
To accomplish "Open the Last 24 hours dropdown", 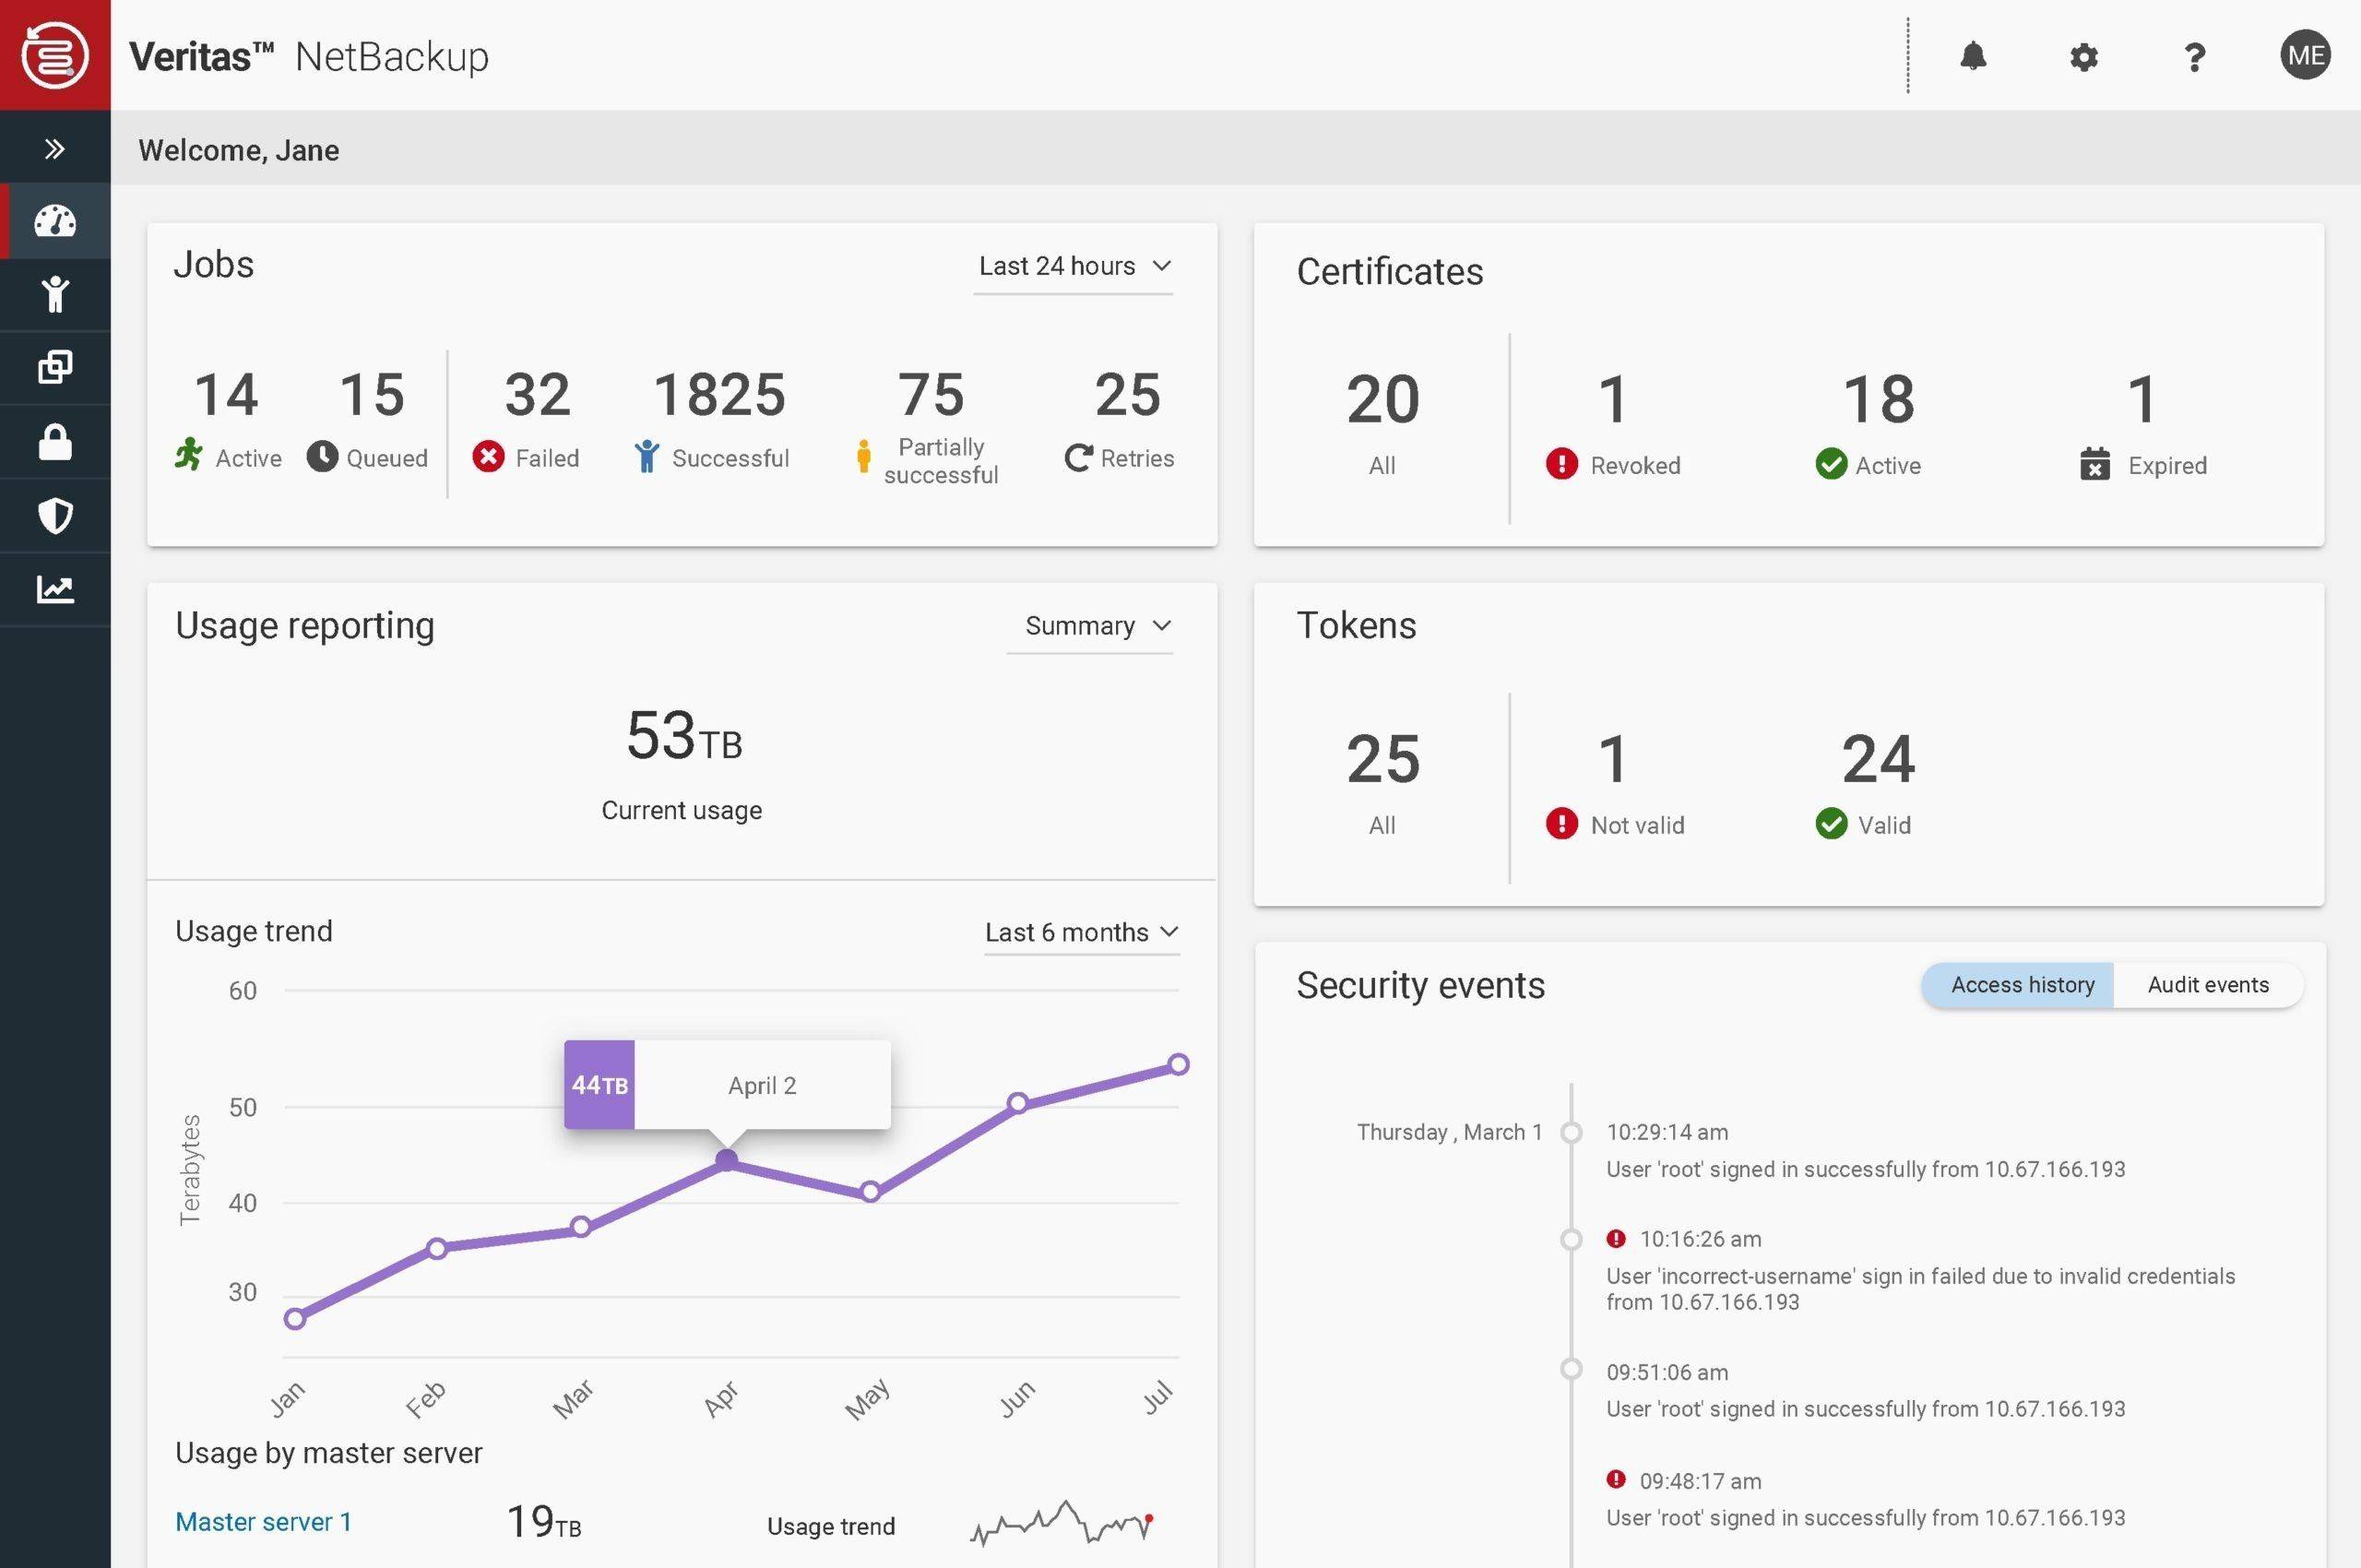I will click(x=1073, y=266).
